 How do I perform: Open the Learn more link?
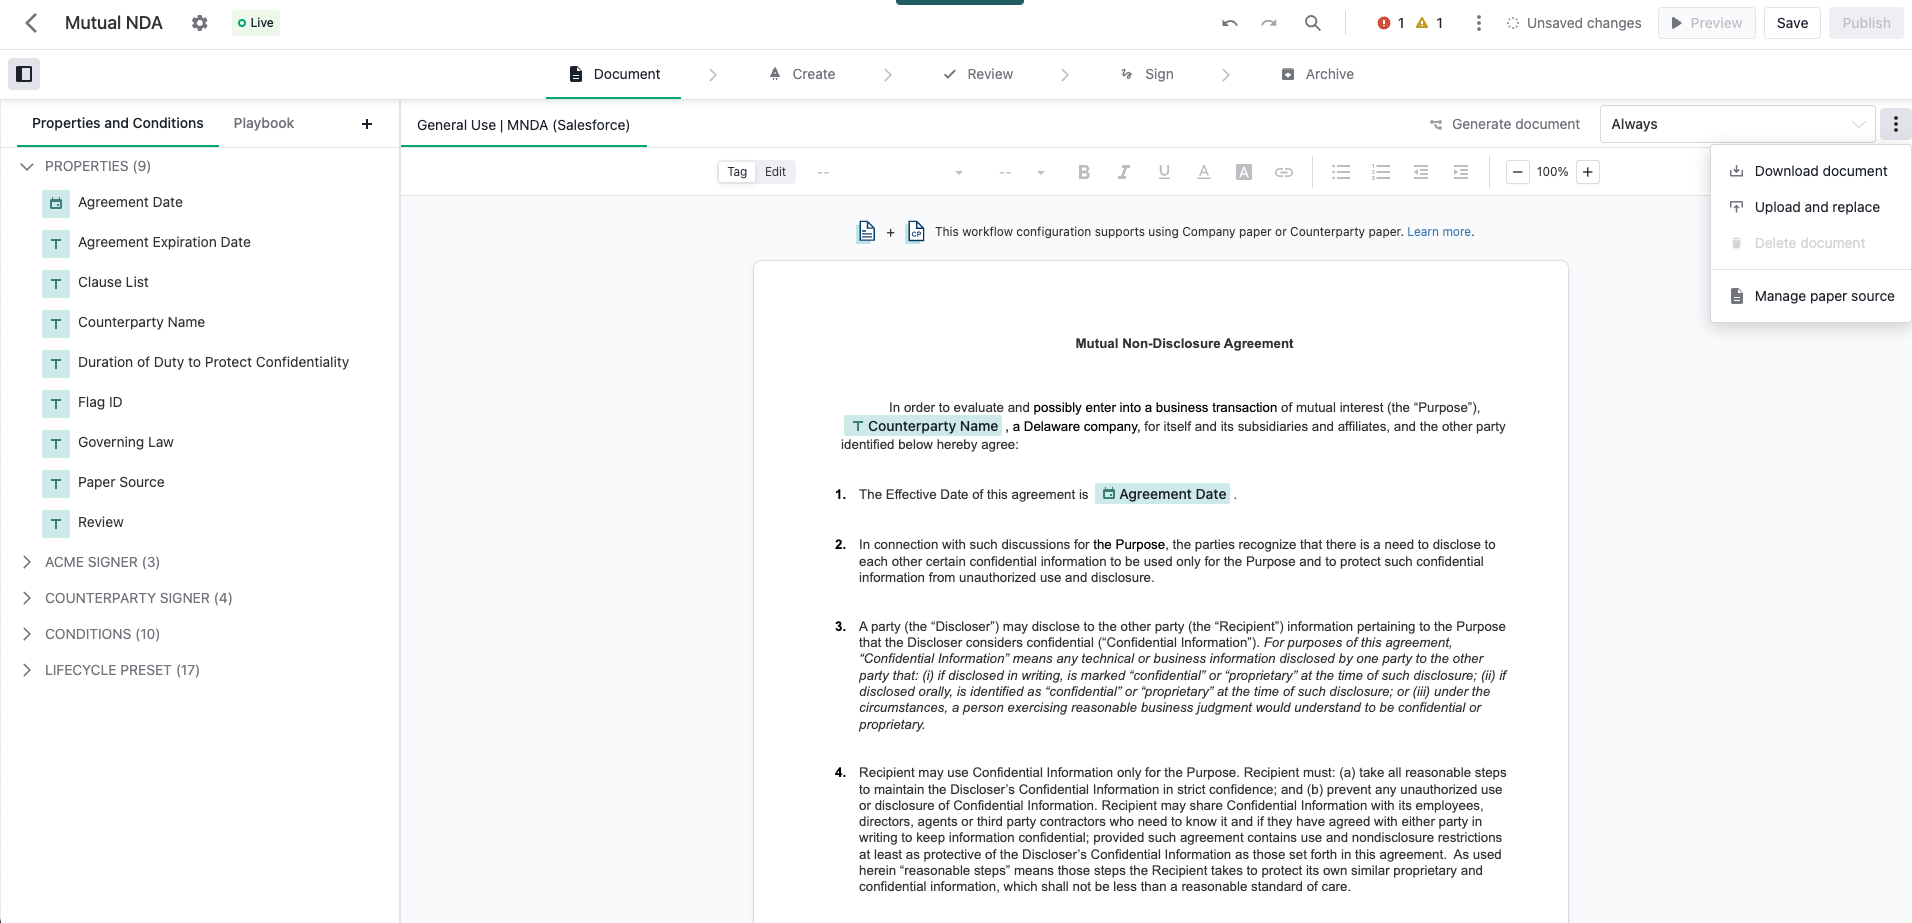coord(1438,232)
